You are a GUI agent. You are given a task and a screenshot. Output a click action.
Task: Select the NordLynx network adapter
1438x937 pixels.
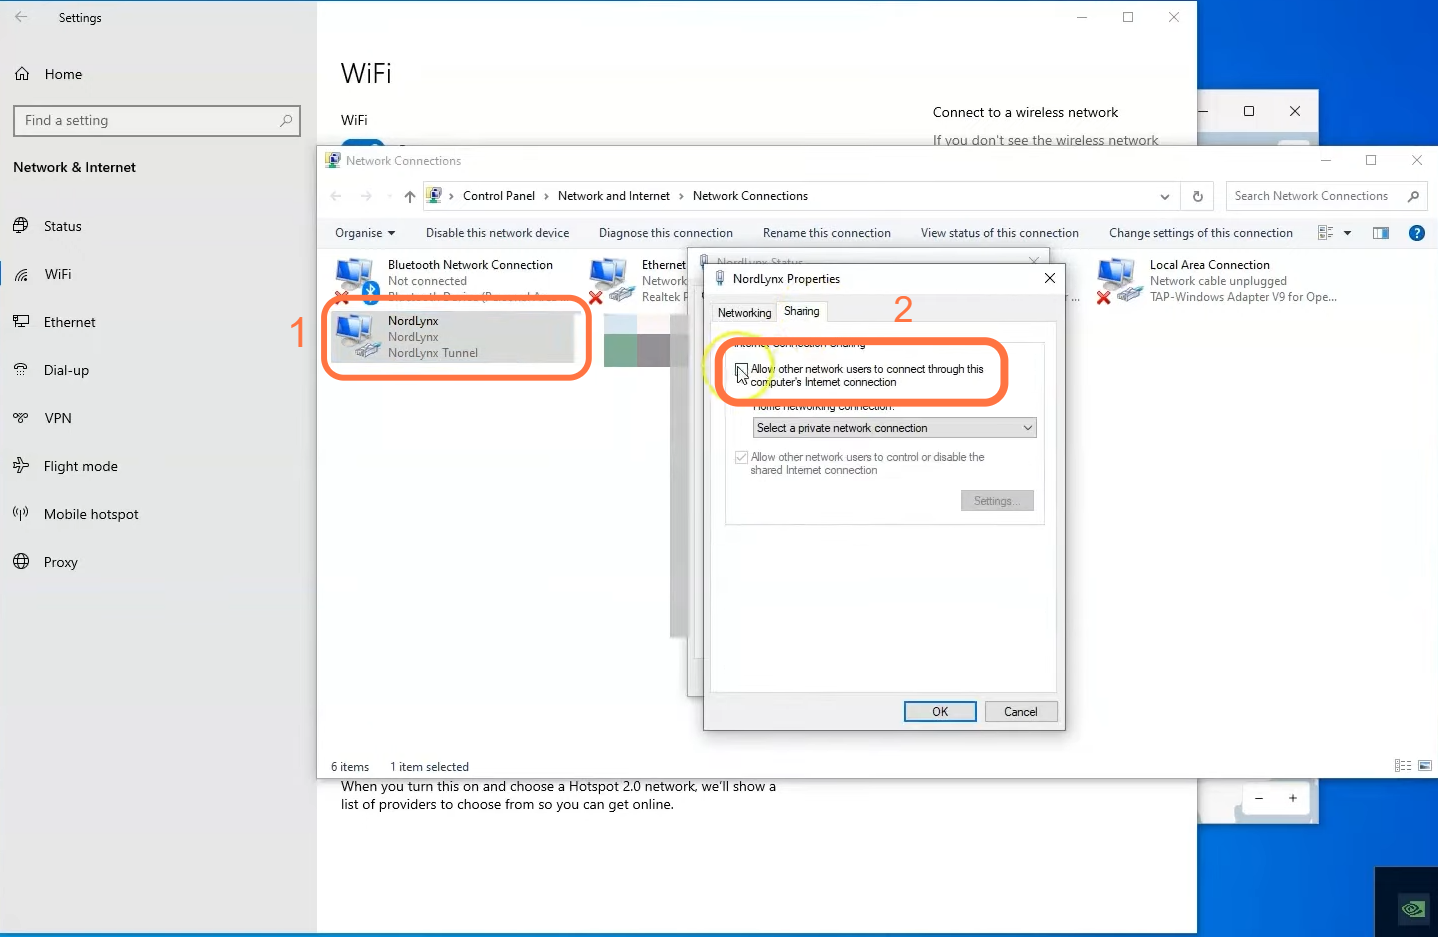point(455,337)
